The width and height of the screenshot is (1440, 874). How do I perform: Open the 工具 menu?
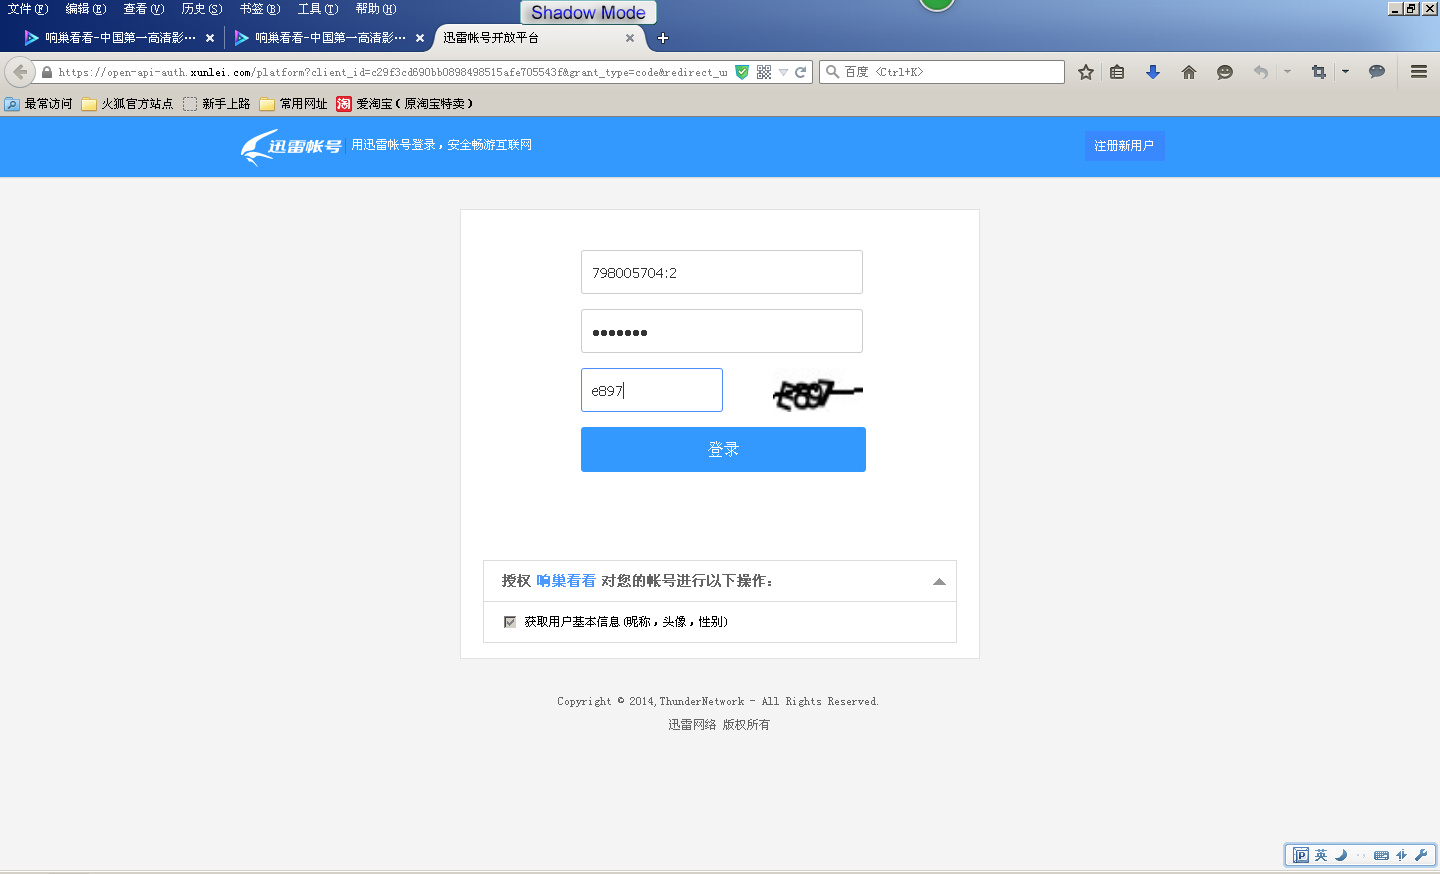pyautogui.click(x=317, y=9)
